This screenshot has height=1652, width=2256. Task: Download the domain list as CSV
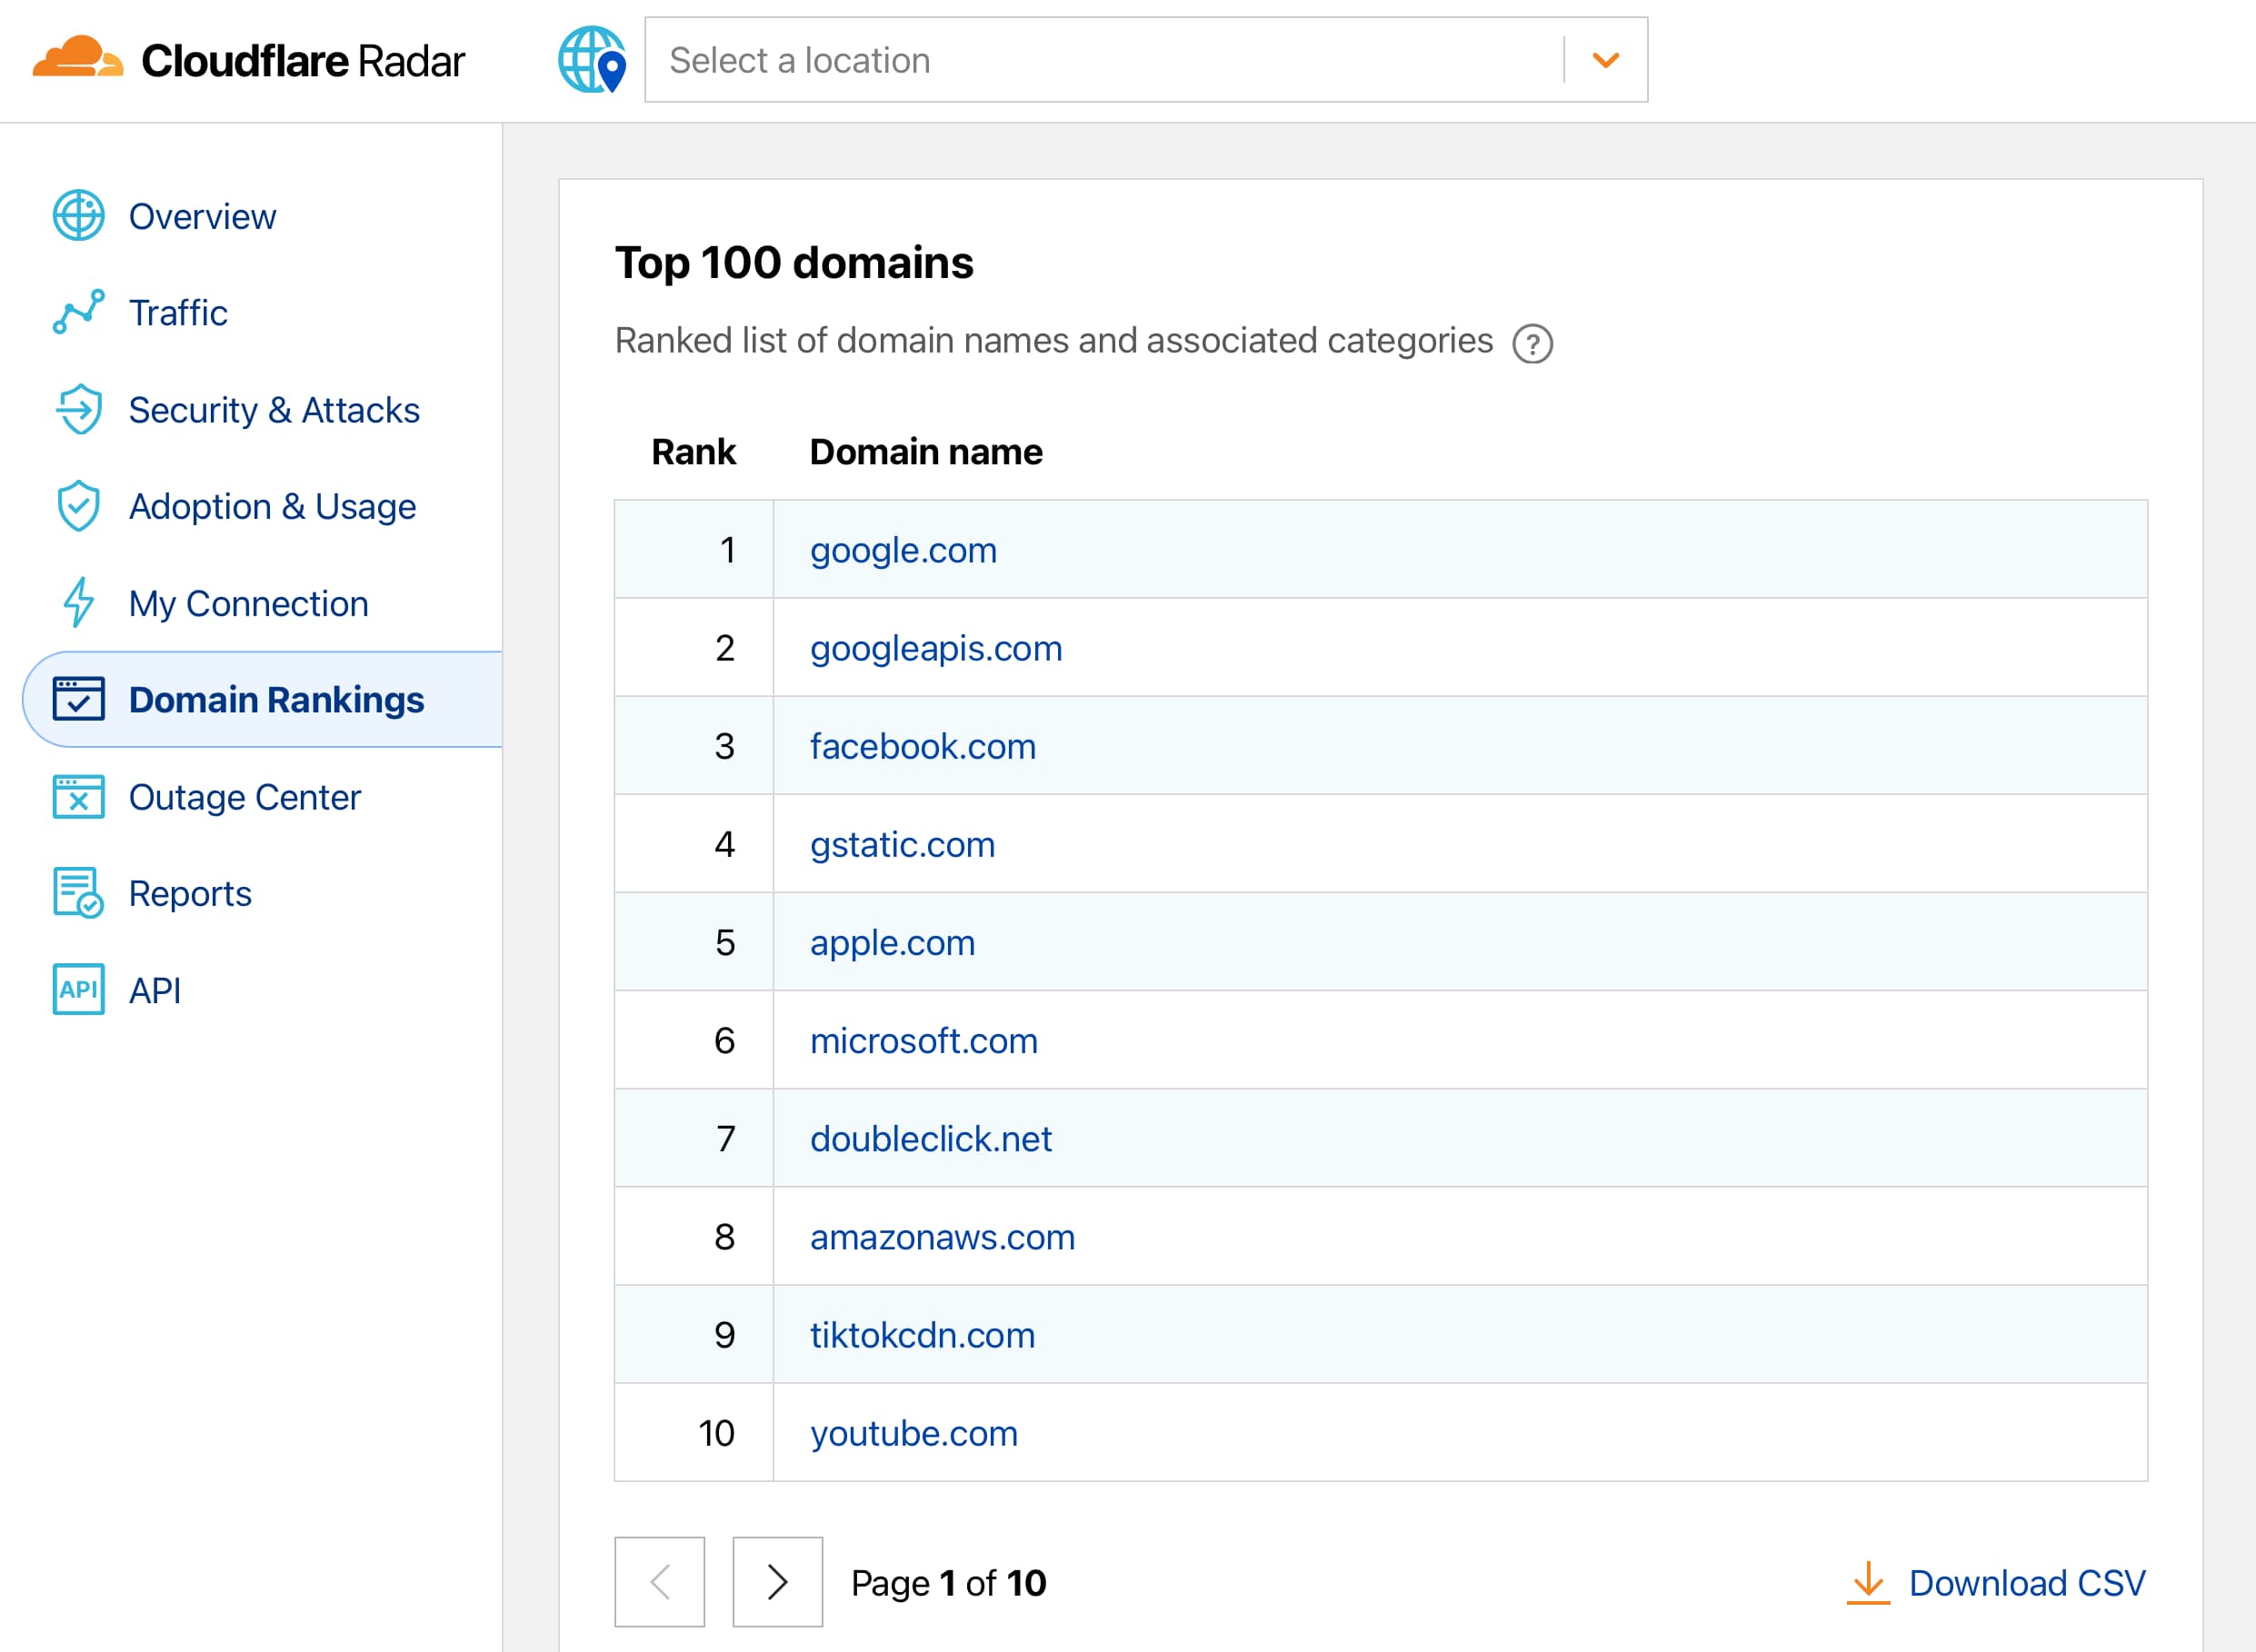(1996, 1583)
